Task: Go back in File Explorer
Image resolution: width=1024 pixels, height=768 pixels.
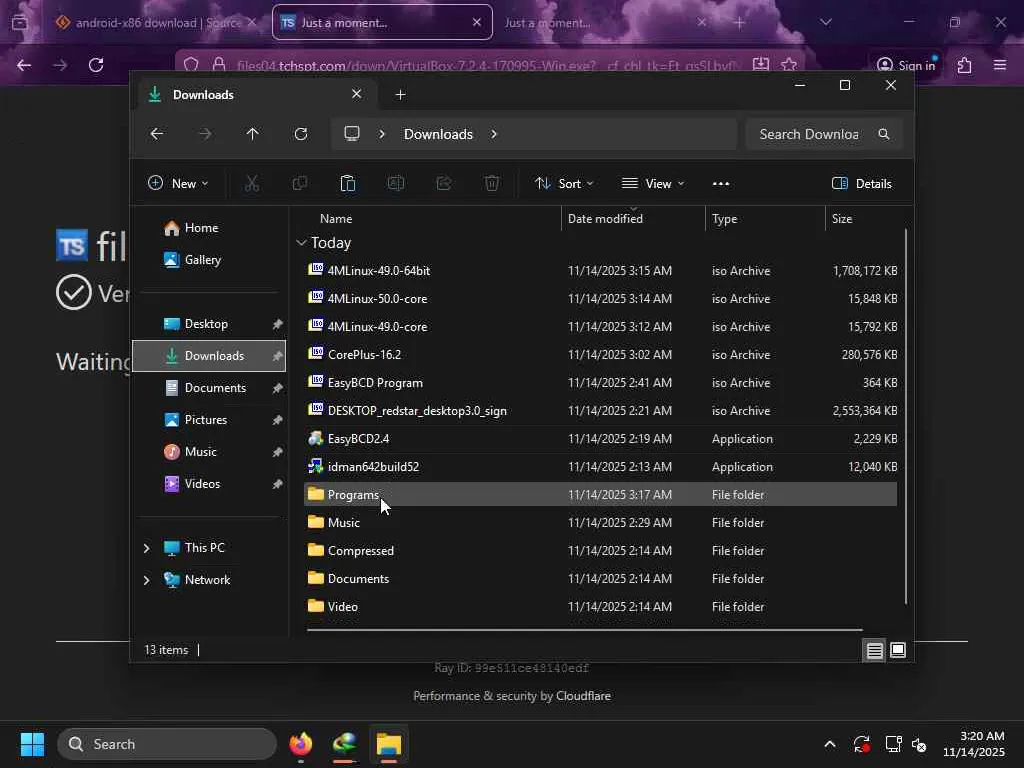Action: point(157,134)
